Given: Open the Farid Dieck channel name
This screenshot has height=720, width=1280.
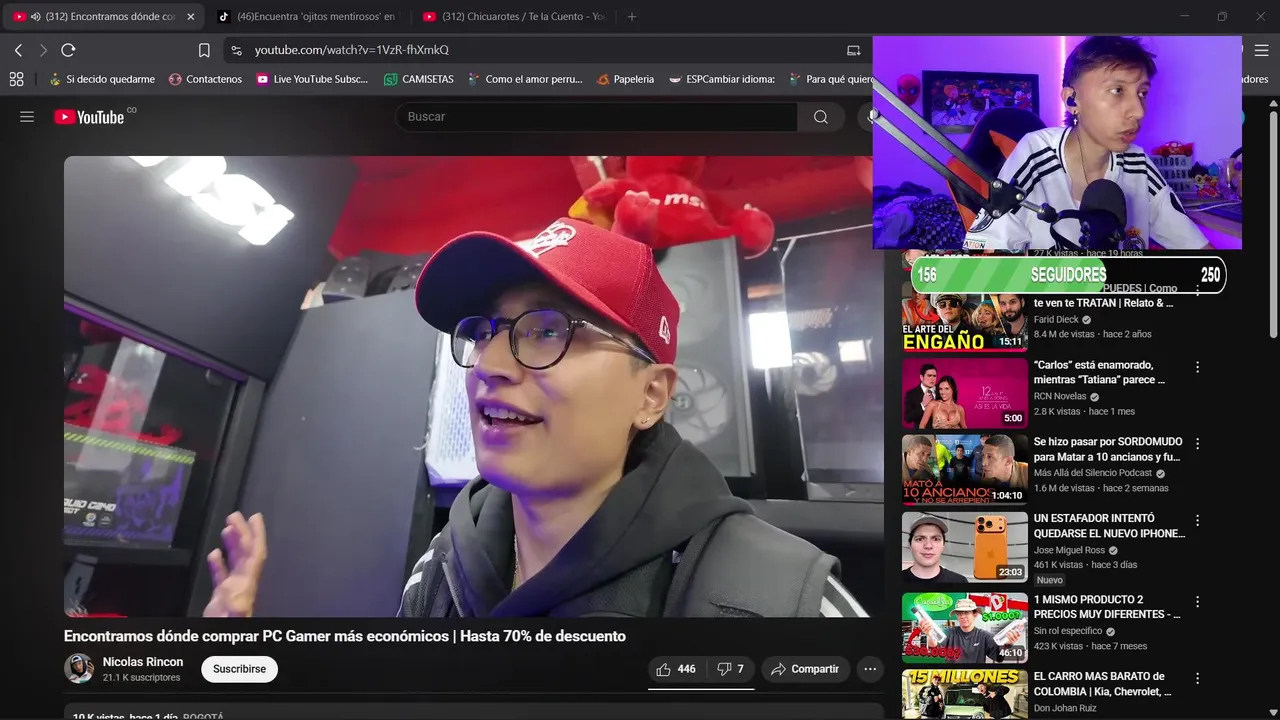Looking at the screenshot, I should [1056, 320].
